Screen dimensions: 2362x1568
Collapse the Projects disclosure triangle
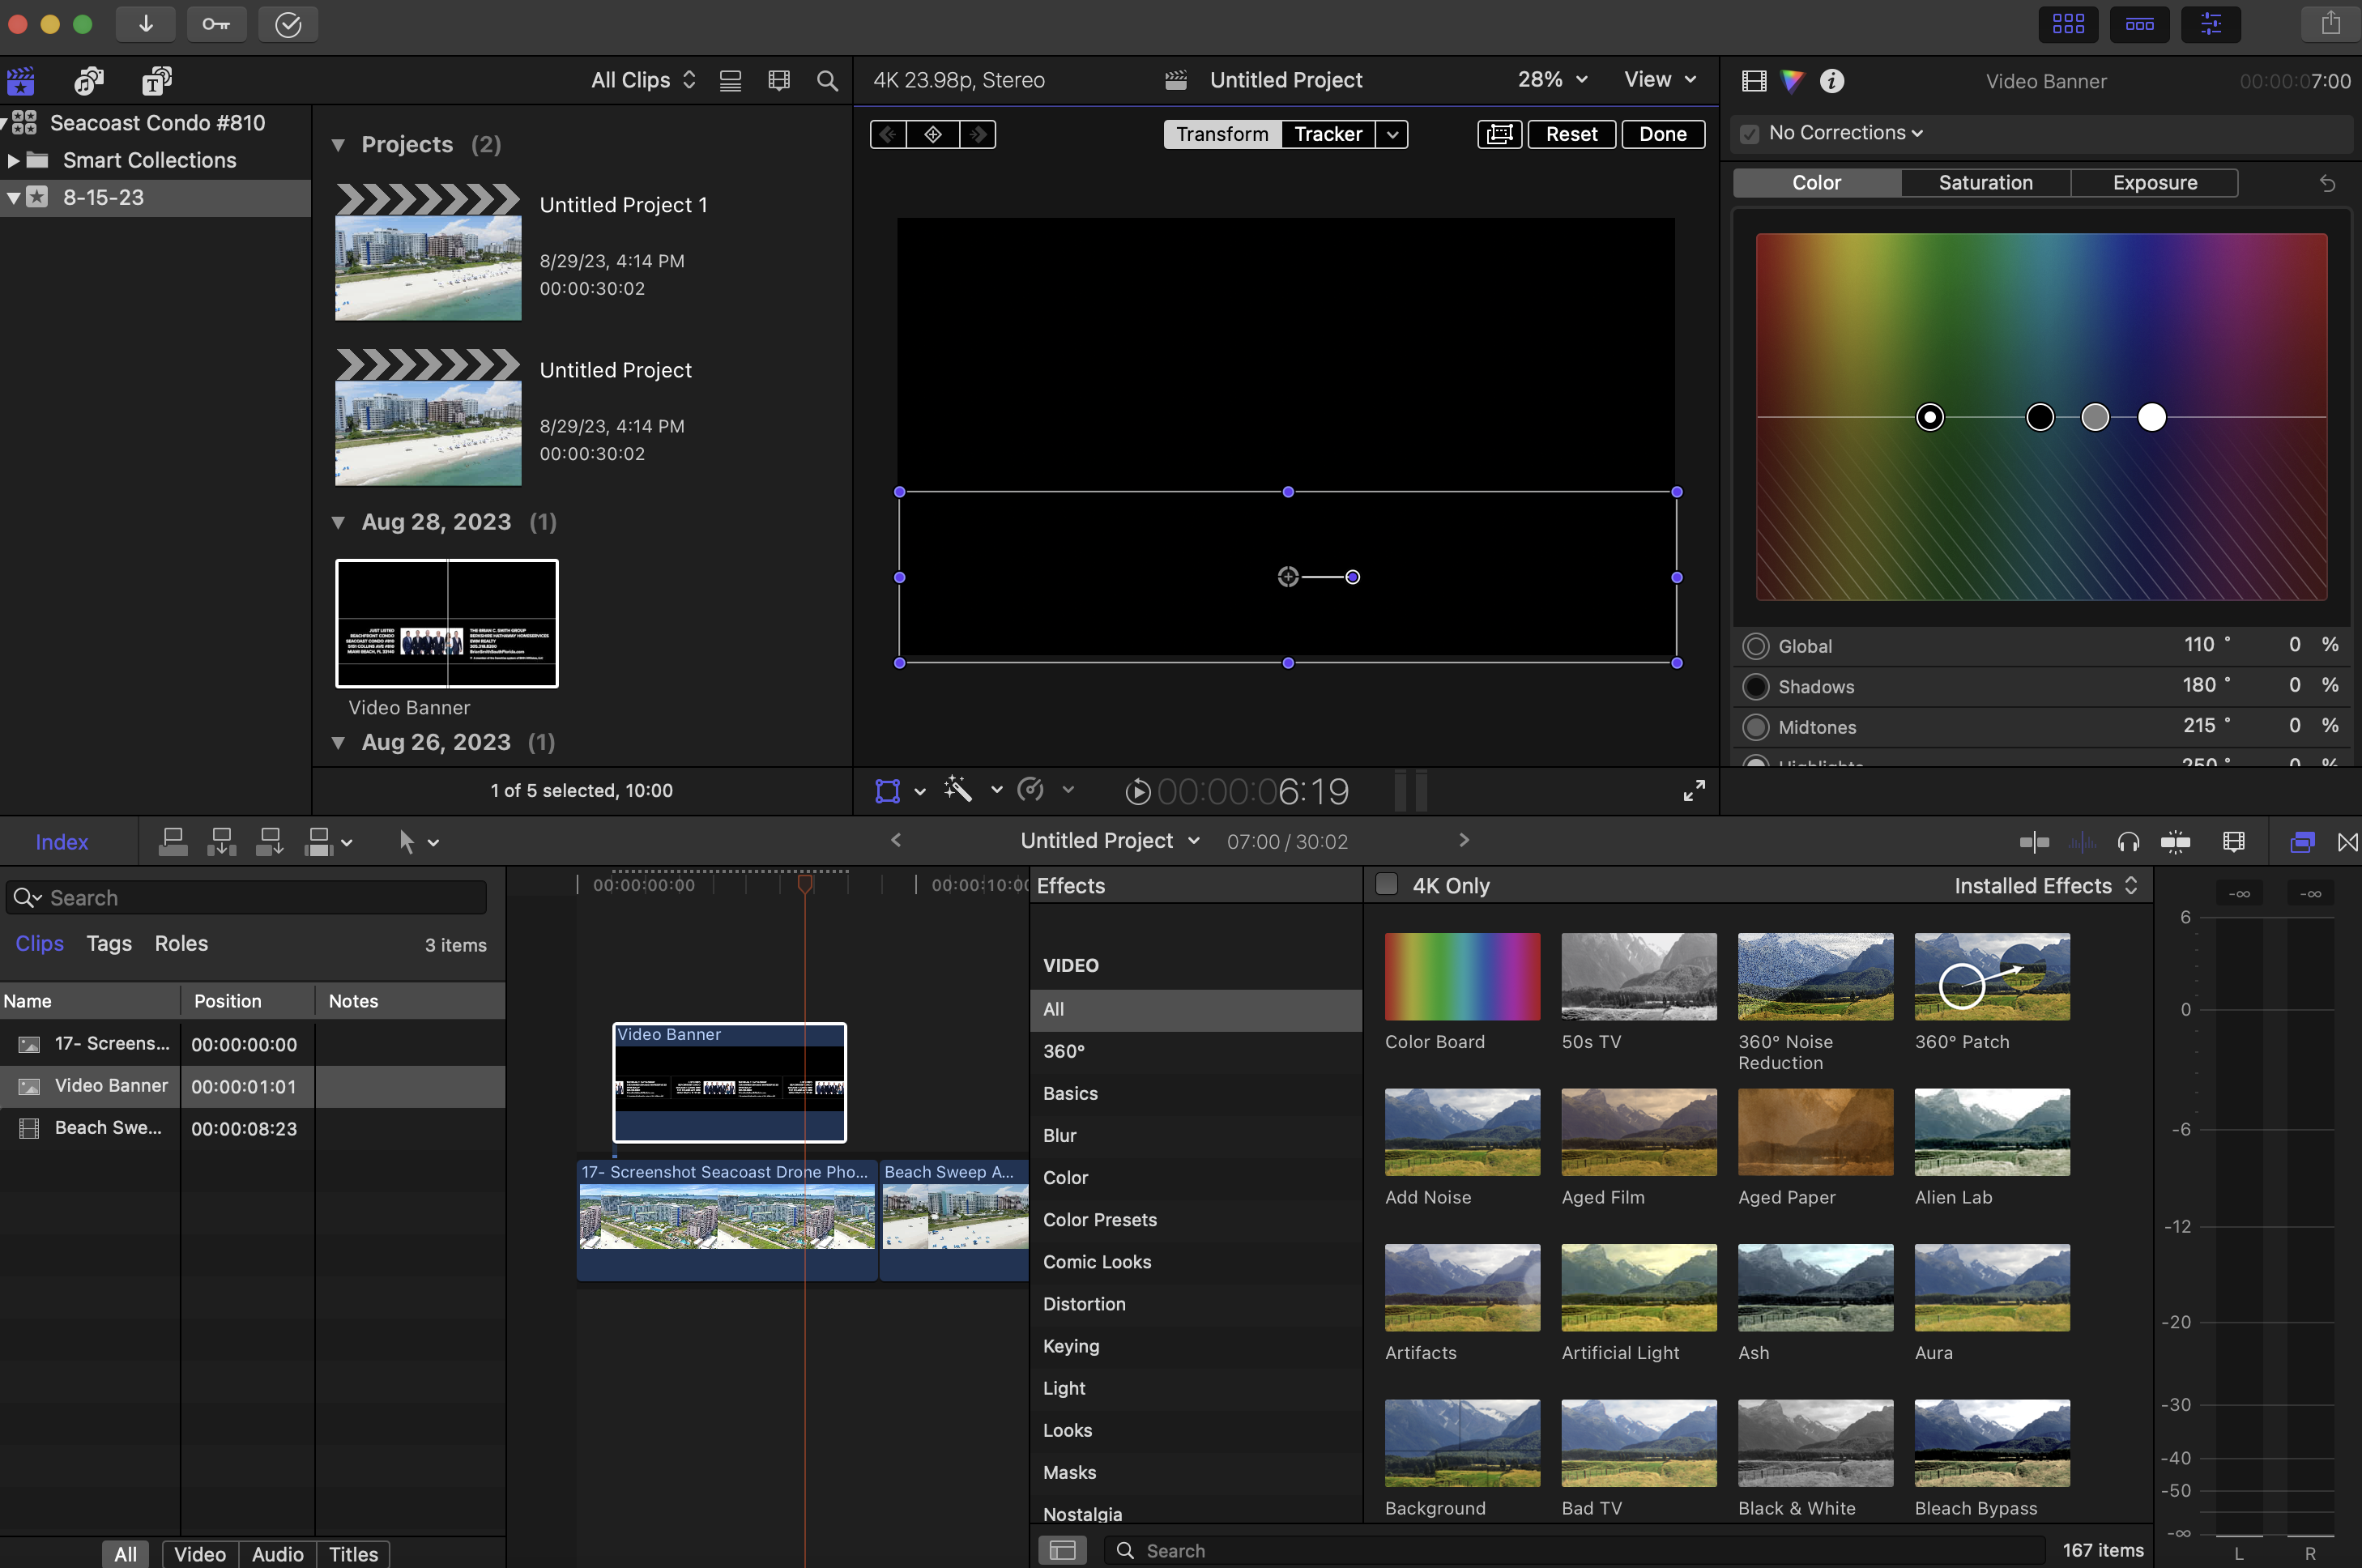(x=338, y=145)
